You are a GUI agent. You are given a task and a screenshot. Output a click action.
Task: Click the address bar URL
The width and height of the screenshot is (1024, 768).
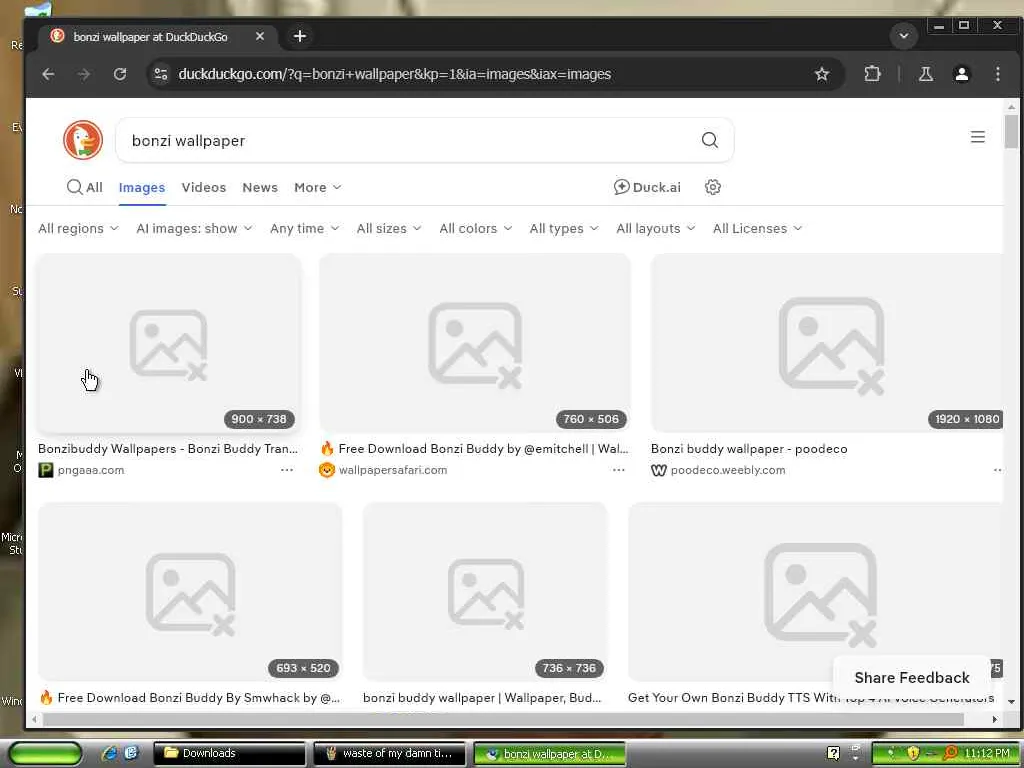point(394,74)
